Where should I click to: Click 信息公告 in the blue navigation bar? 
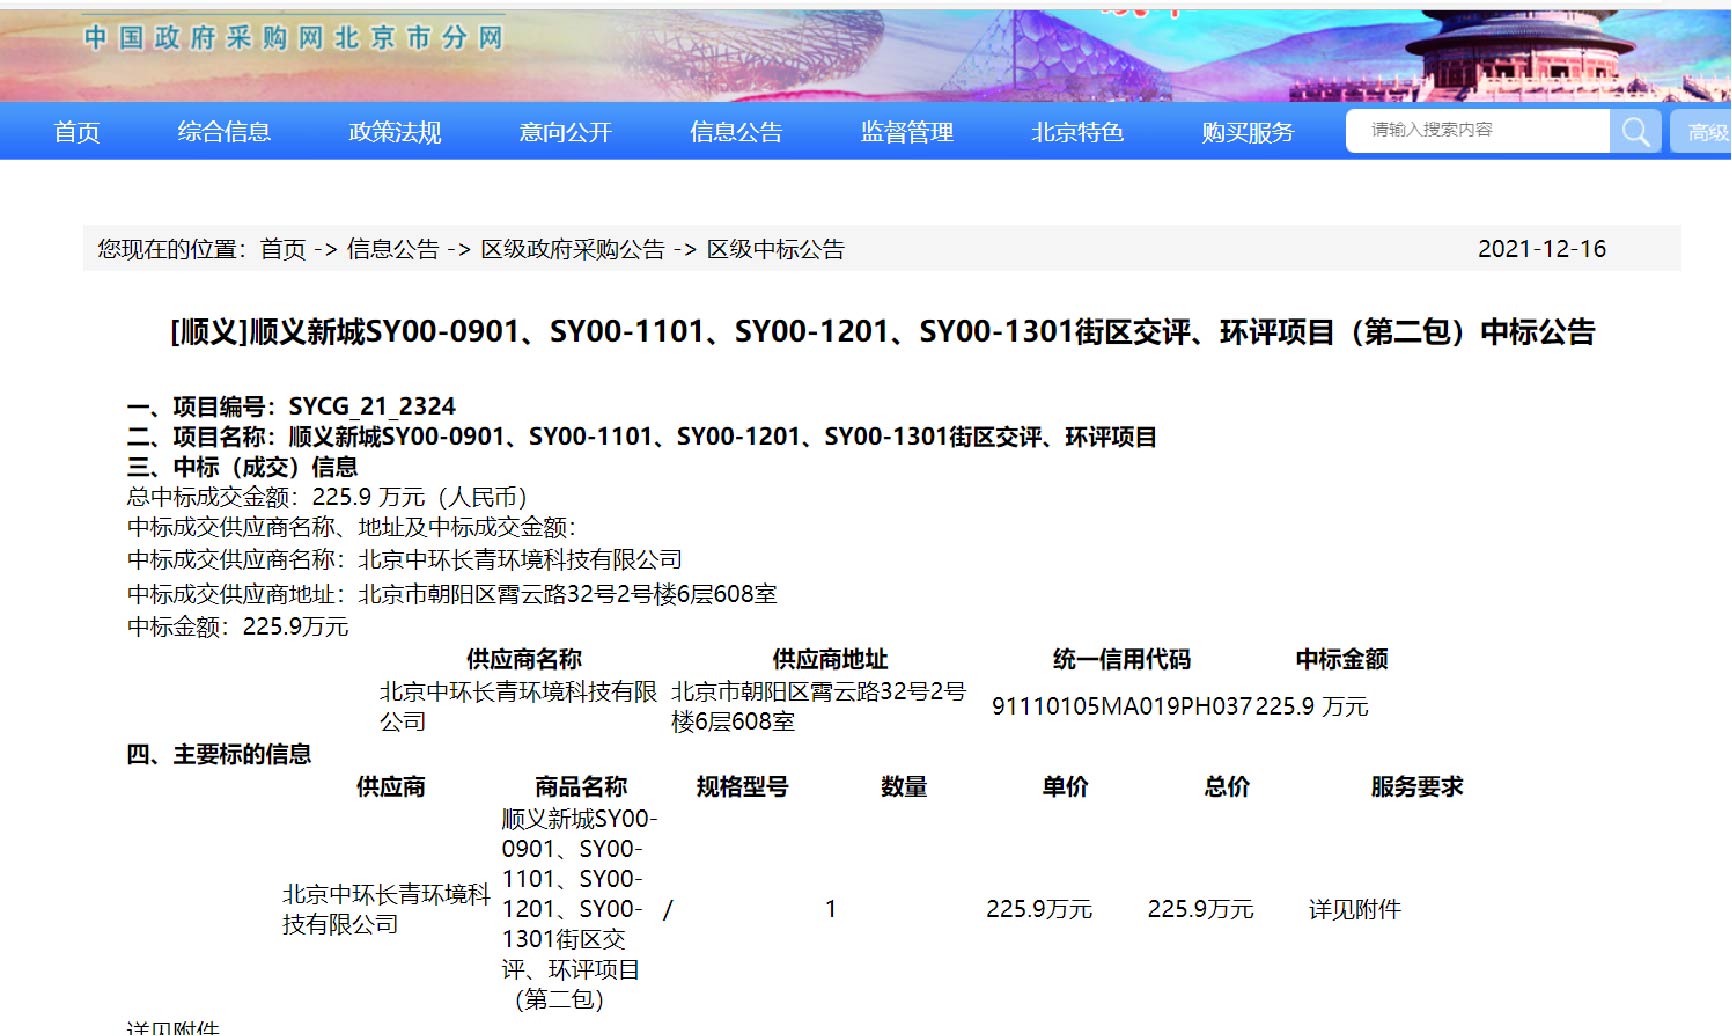coord(736,132)
